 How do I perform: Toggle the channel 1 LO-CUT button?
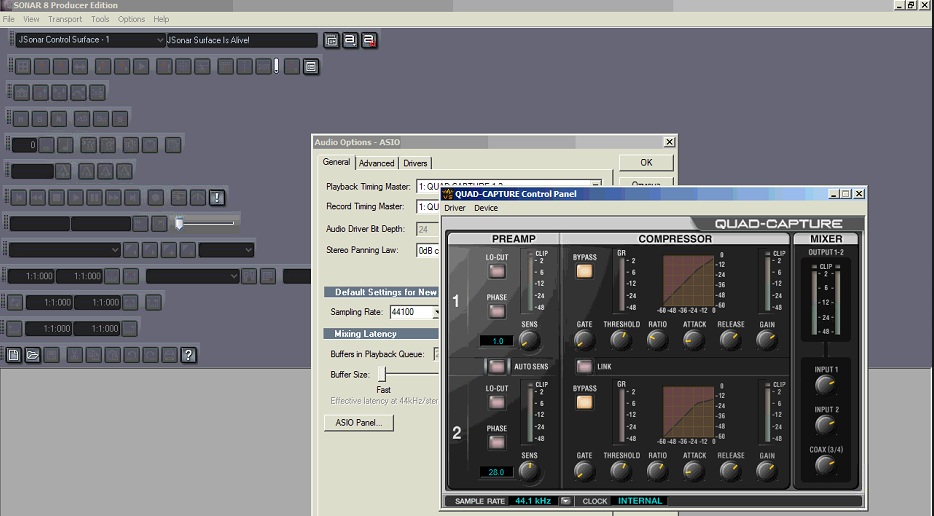(497, 273)
